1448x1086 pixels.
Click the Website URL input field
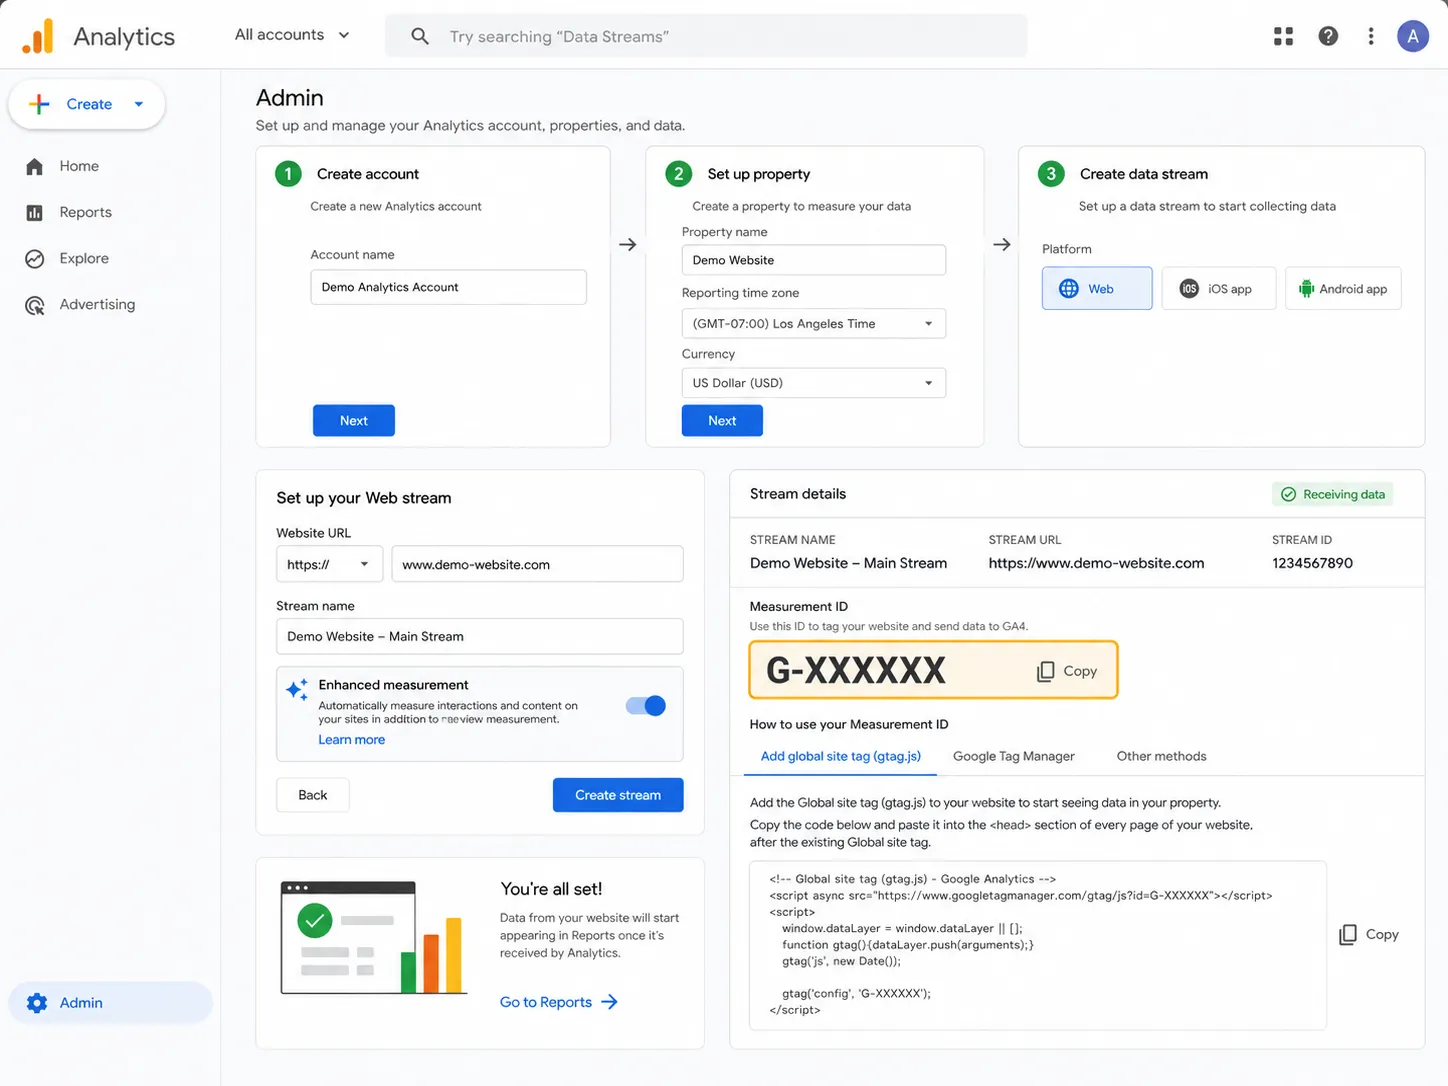click(537, 564)
